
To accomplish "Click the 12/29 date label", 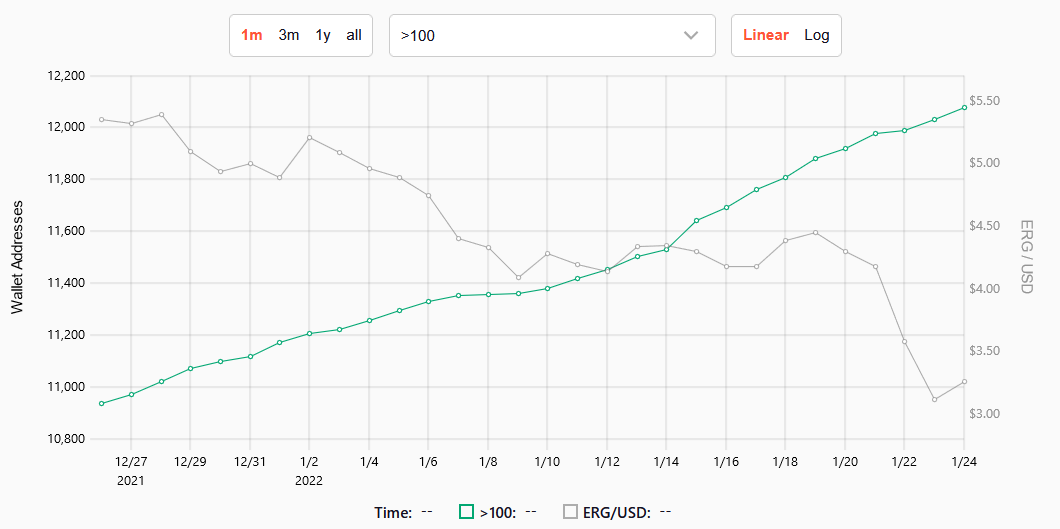I will pos(190,461).
